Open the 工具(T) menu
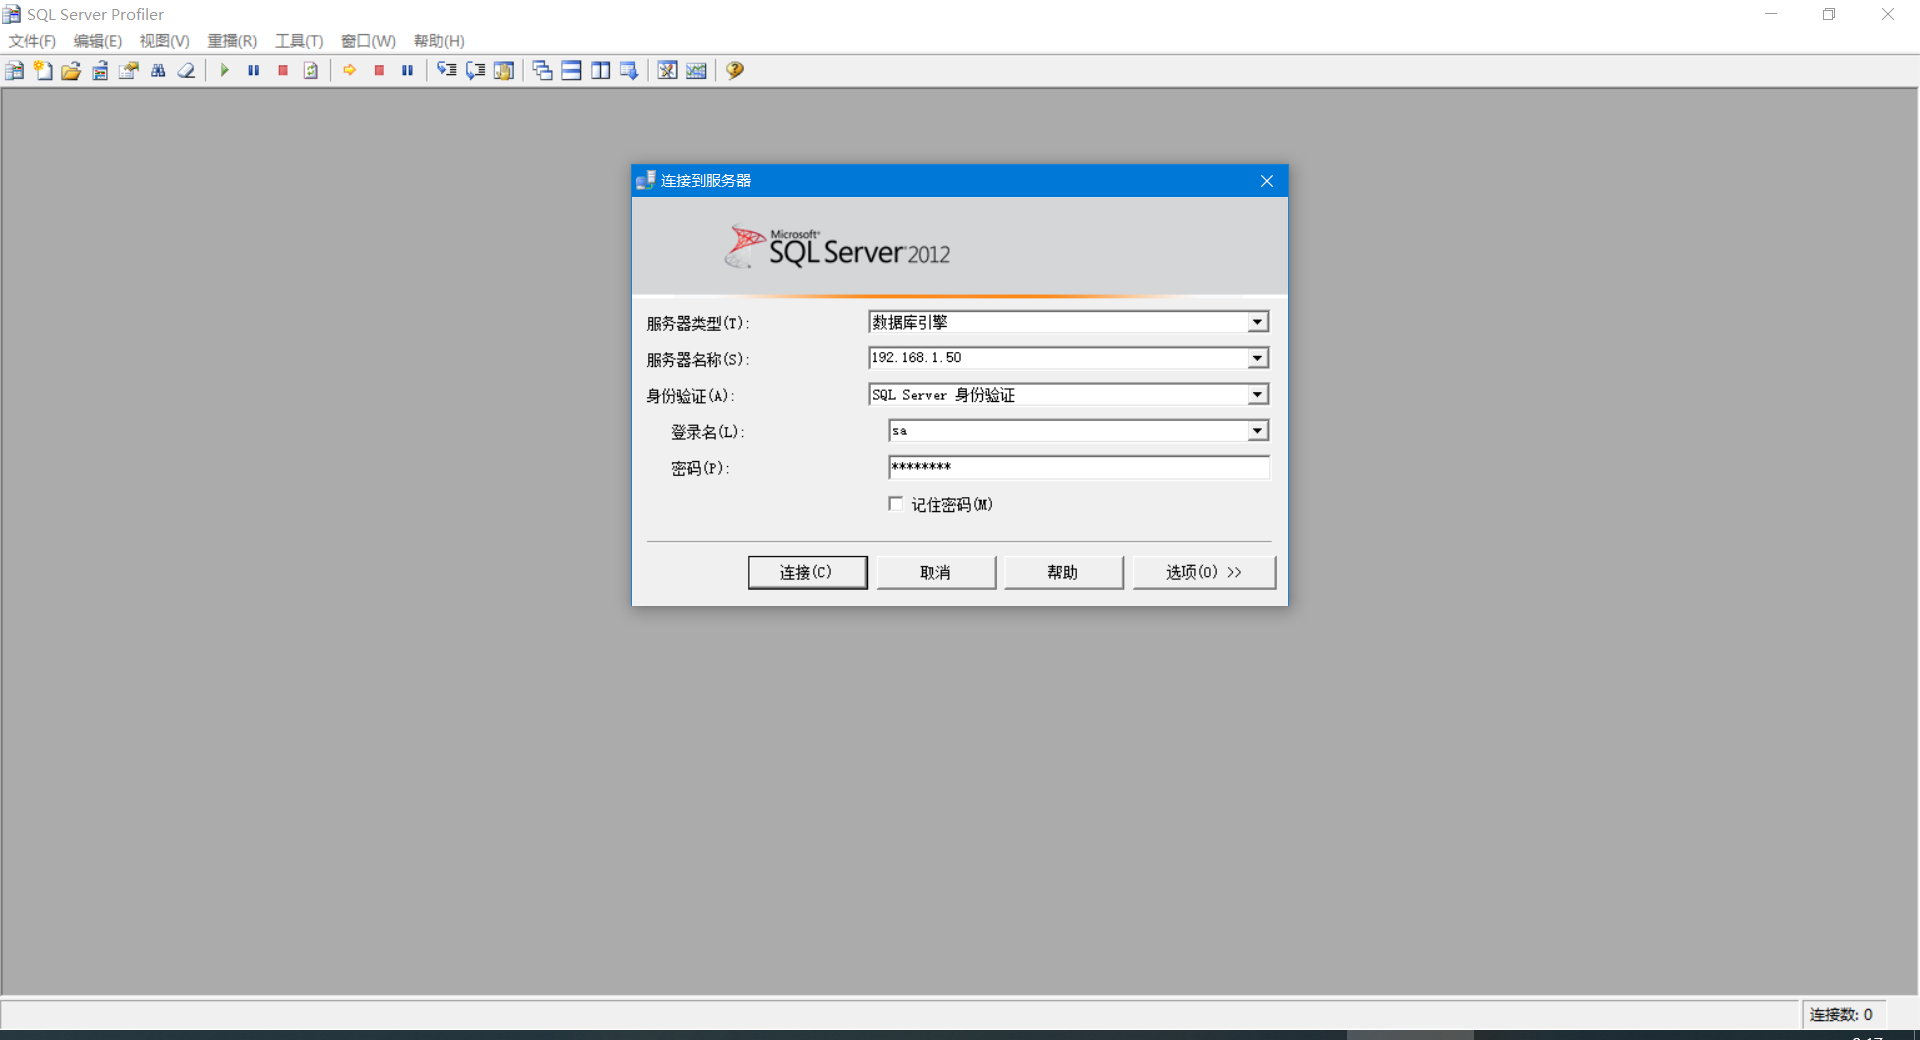The height and width of the screenshot is (1040, 1920). pos(299,41)
